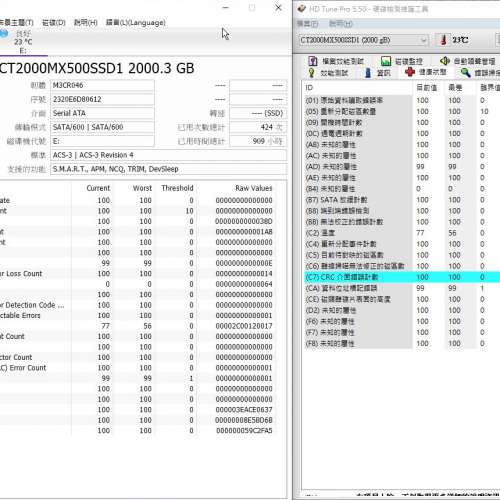
Task: Open the Error Scan tab with magnifier icon
Action: tap(480, 73)
